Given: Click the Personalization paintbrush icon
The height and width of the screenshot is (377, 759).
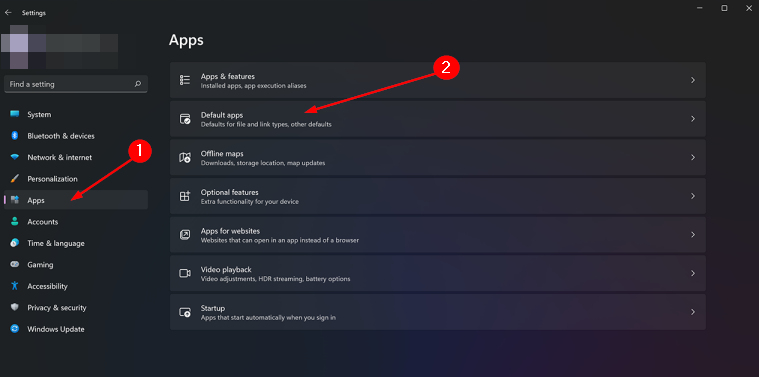Looking at the screenshot, I should point(15,179).
